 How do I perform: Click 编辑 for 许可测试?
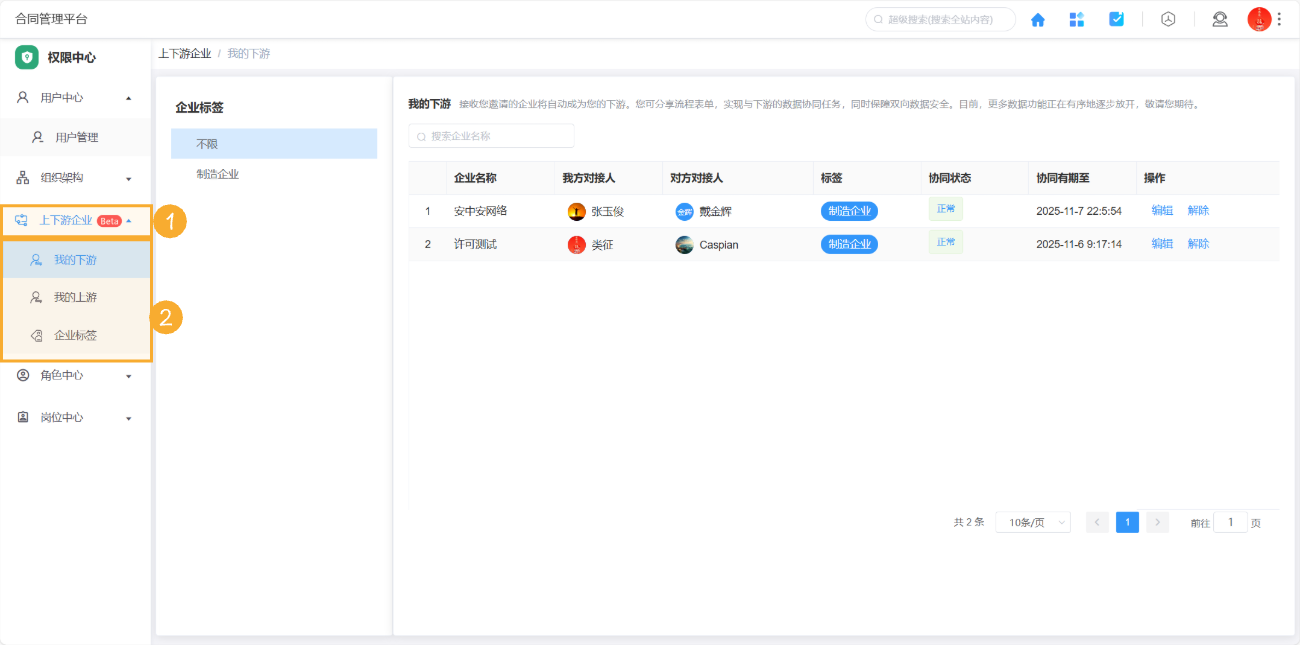1161,243
